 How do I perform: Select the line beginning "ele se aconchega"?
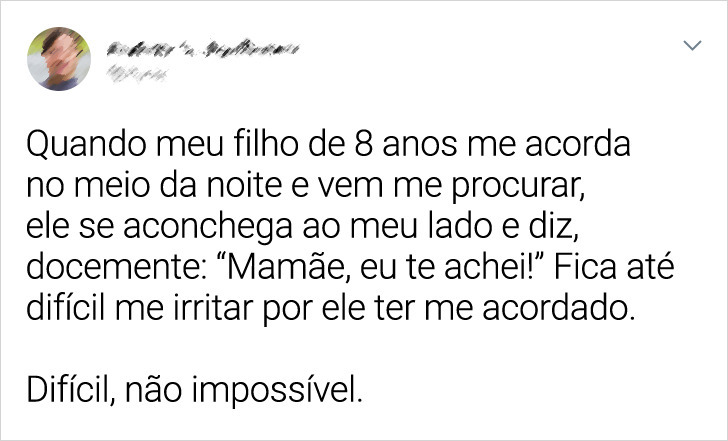[302, 227]
